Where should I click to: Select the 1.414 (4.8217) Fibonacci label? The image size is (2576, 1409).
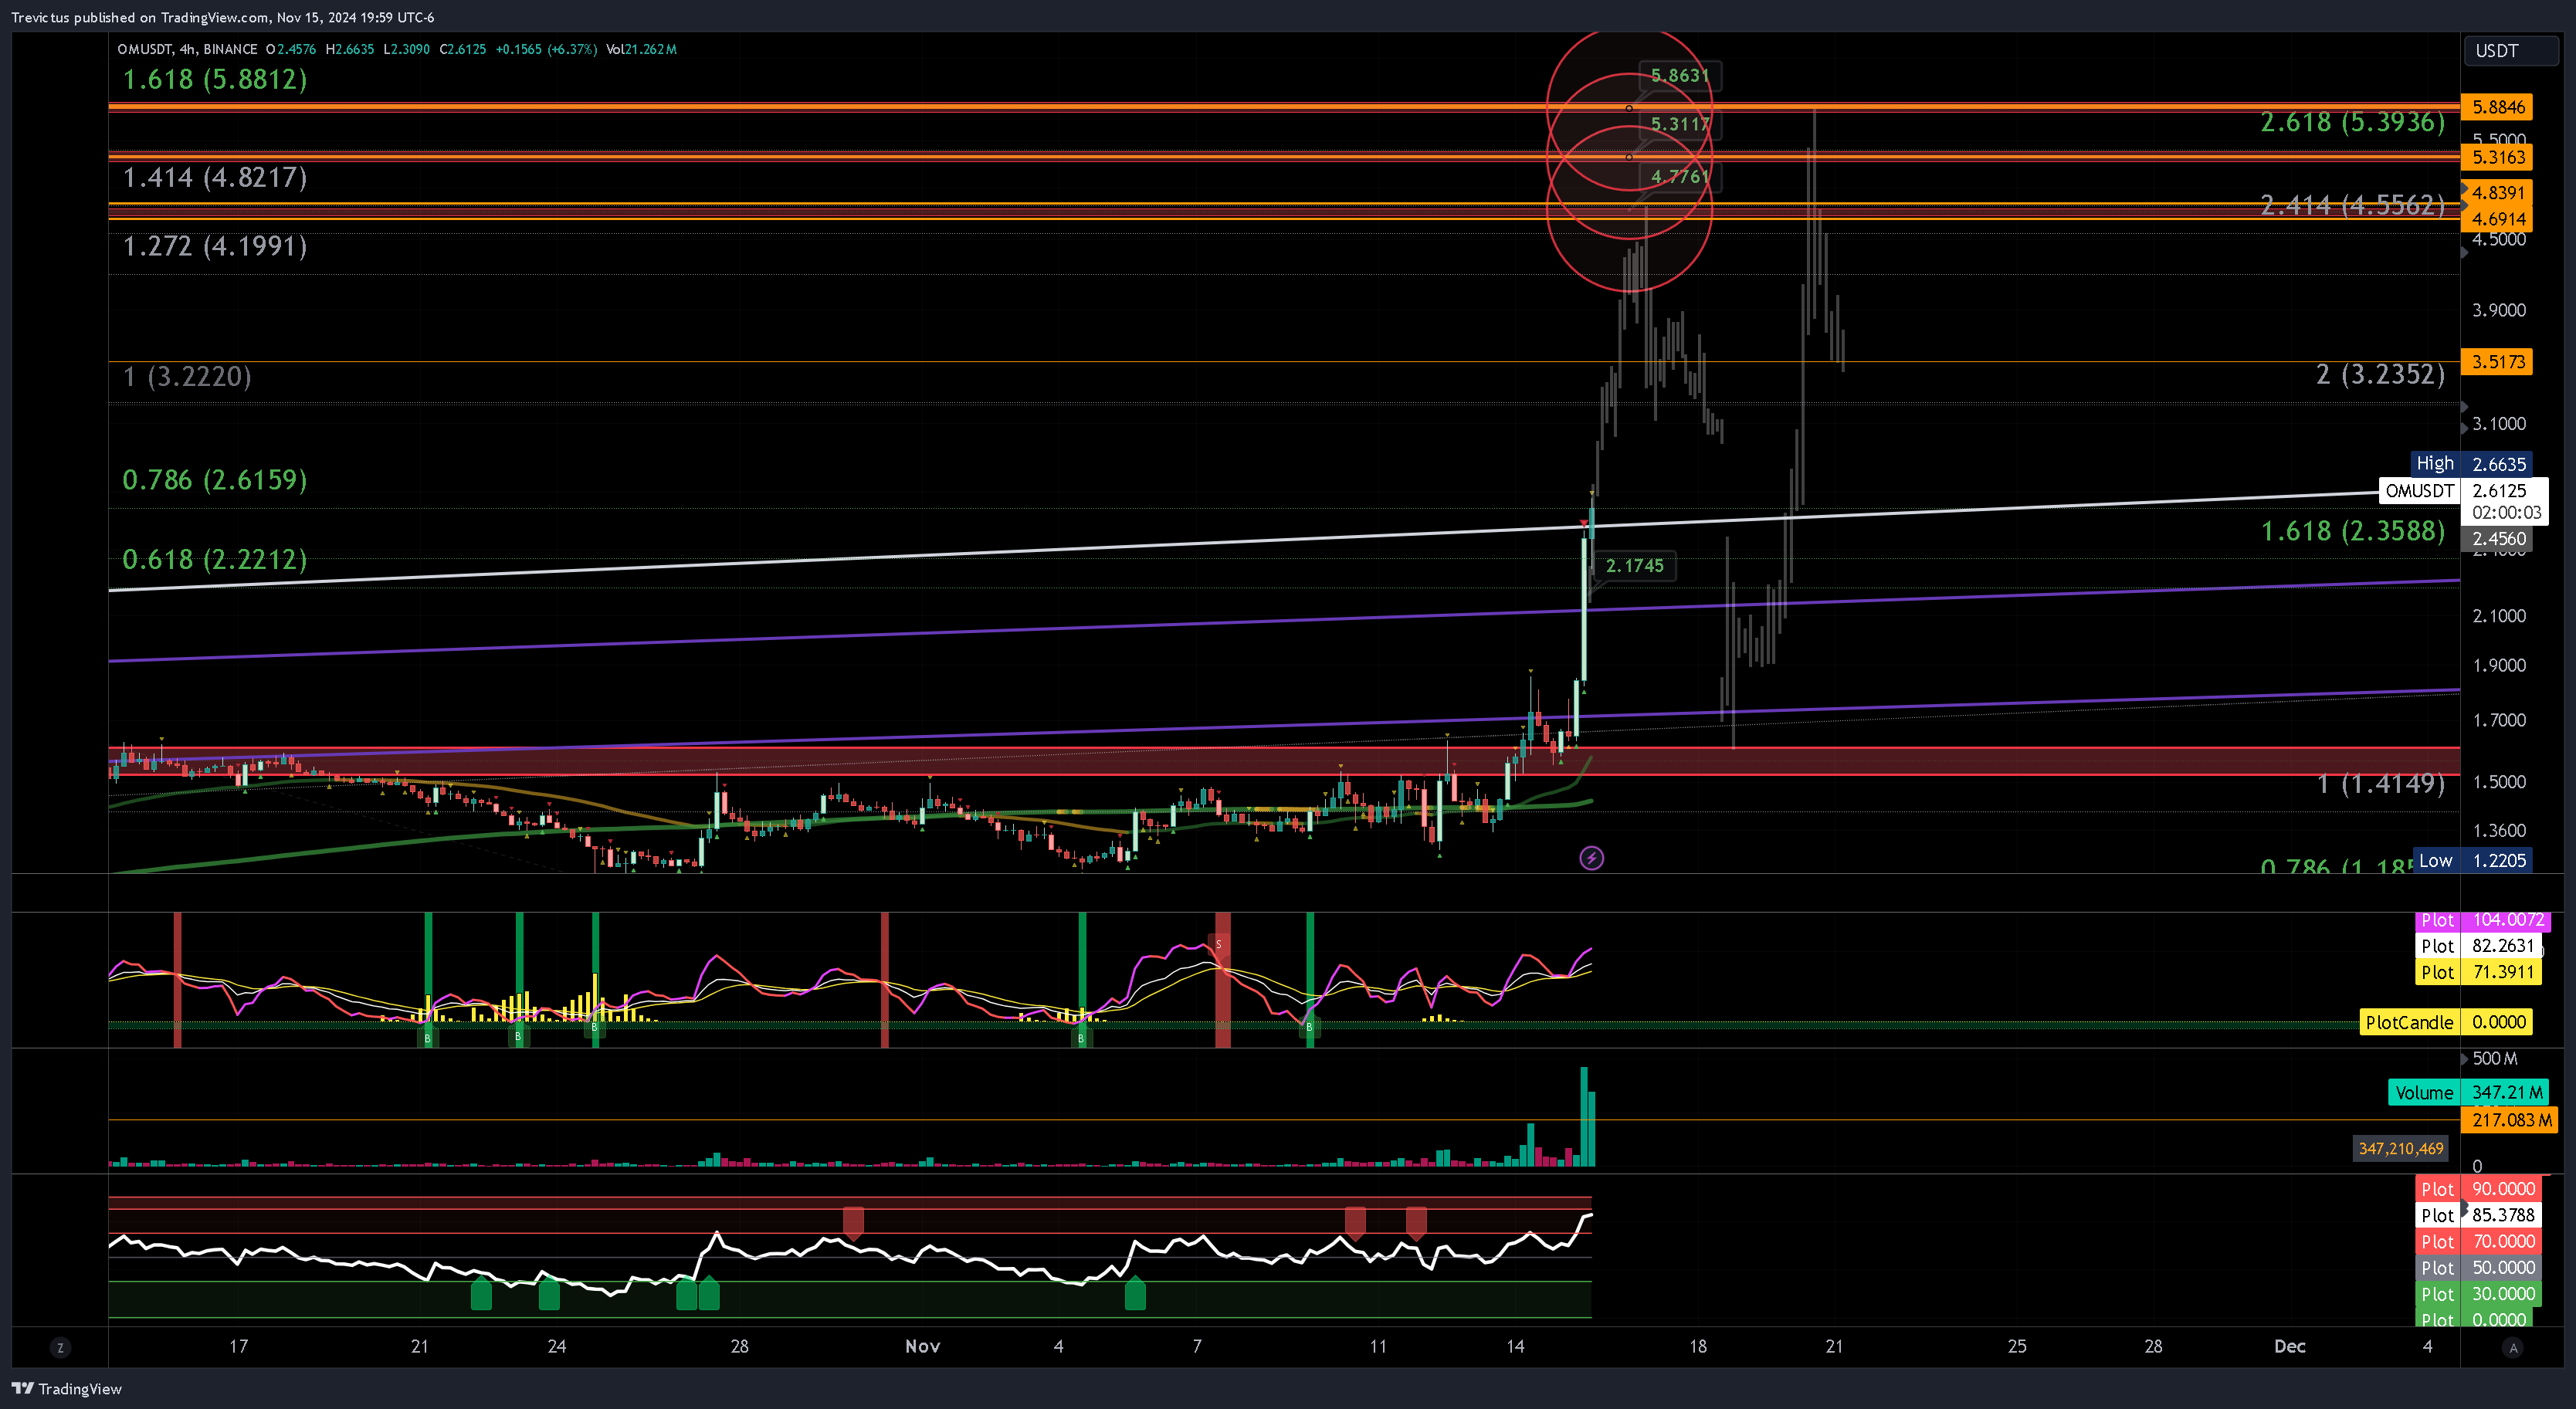[x=214, y=177]
